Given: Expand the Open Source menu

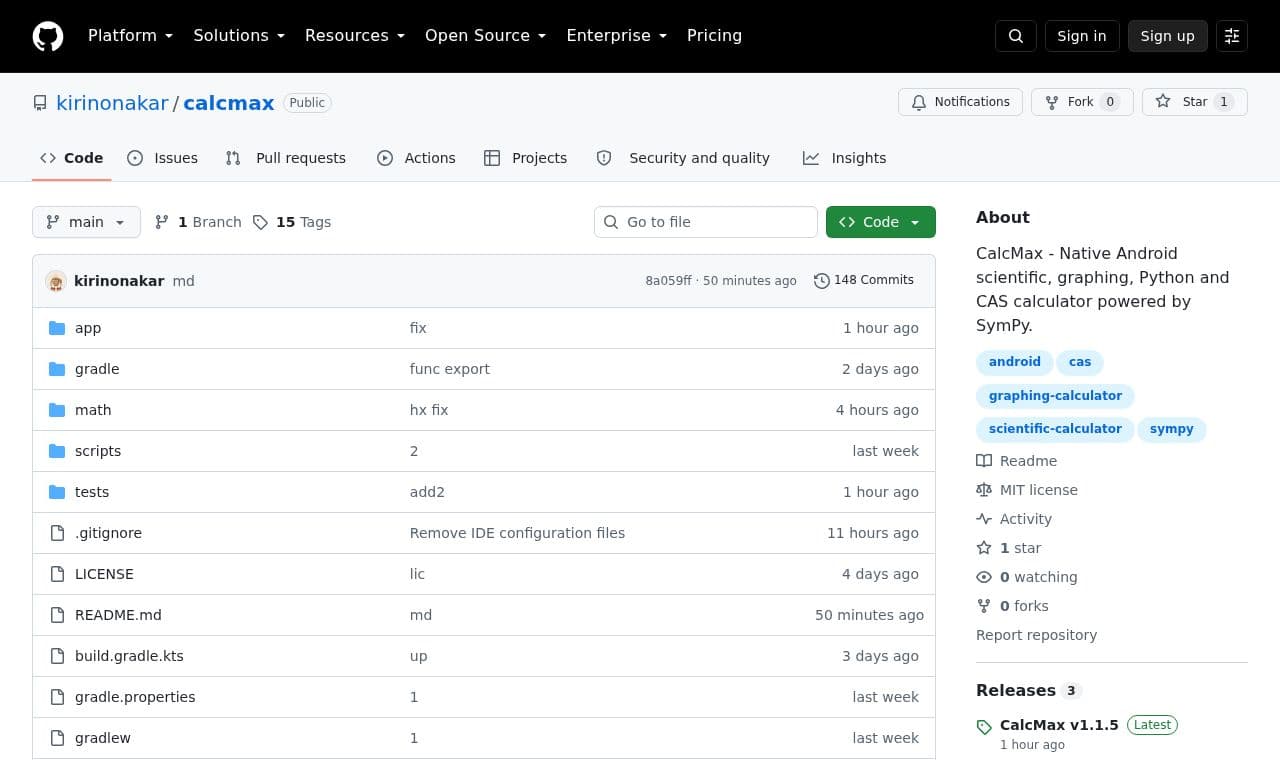Looking at the screenshot, I should 486,36.
